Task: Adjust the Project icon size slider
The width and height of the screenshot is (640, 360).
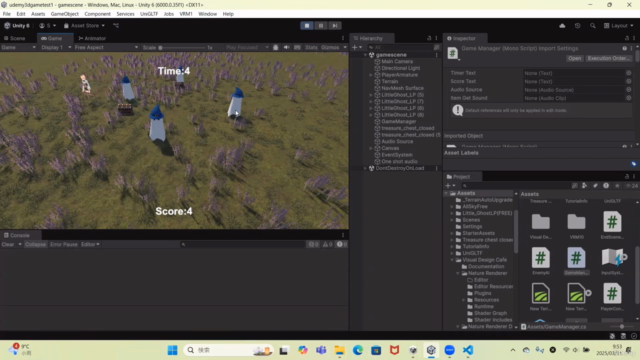Action: pyautogui.click(x=621, y=327)
